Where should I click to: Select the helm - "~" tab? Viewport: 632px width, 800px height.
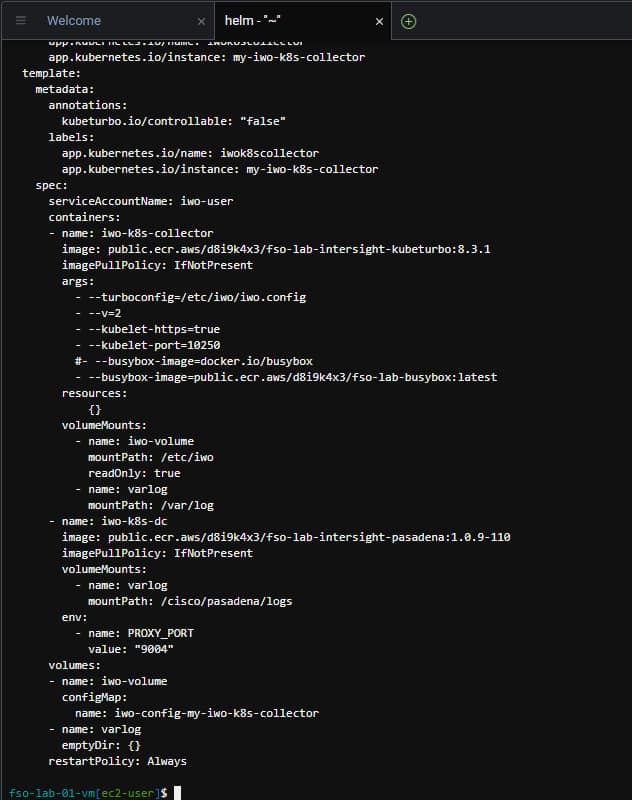252,20
